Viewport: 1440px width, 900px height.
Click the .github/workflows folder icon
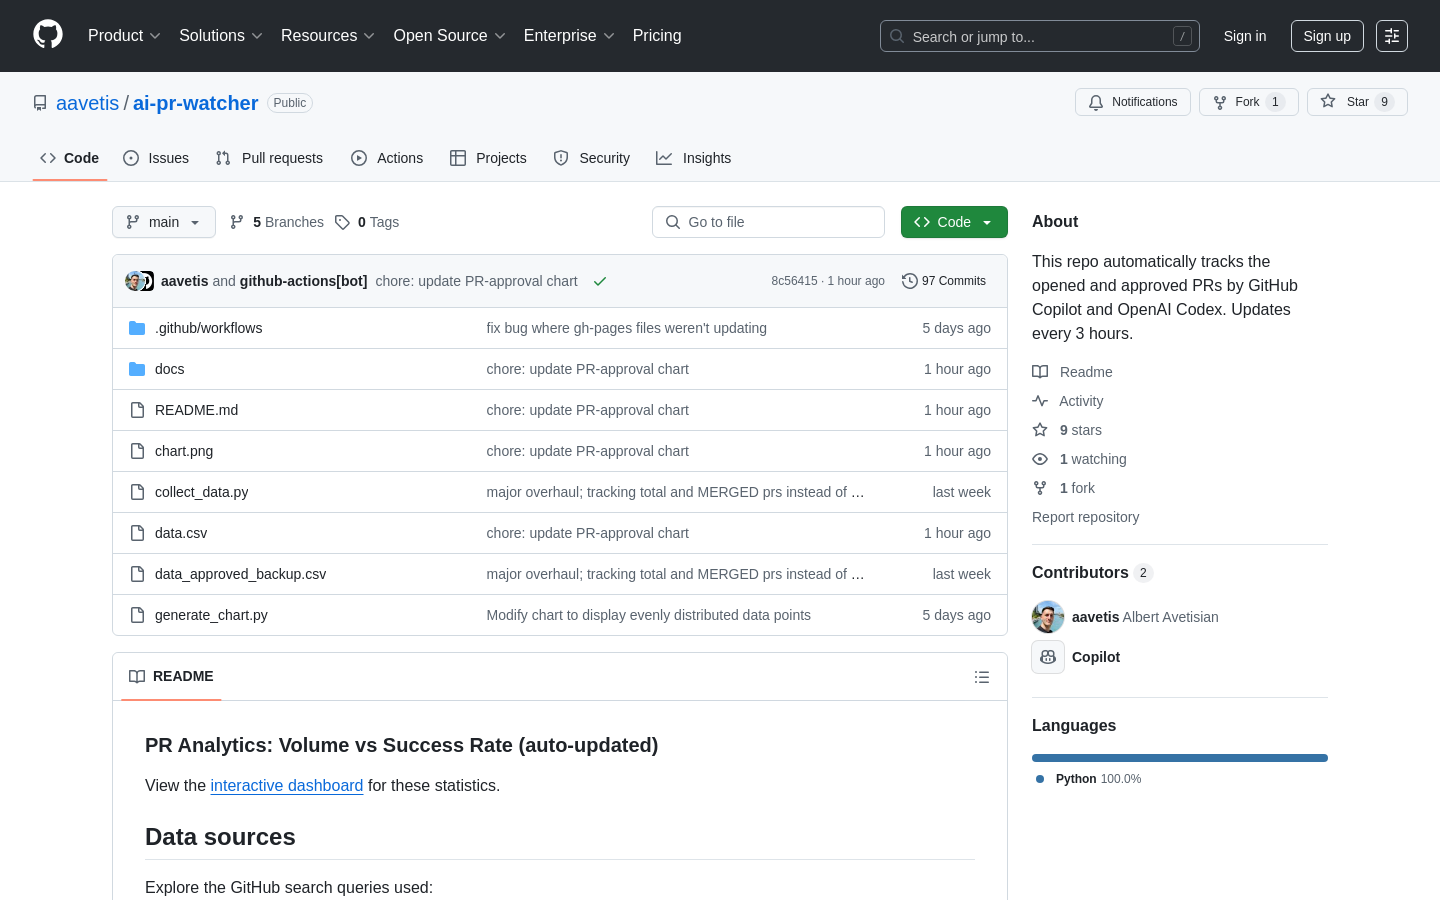click(137, 328)
